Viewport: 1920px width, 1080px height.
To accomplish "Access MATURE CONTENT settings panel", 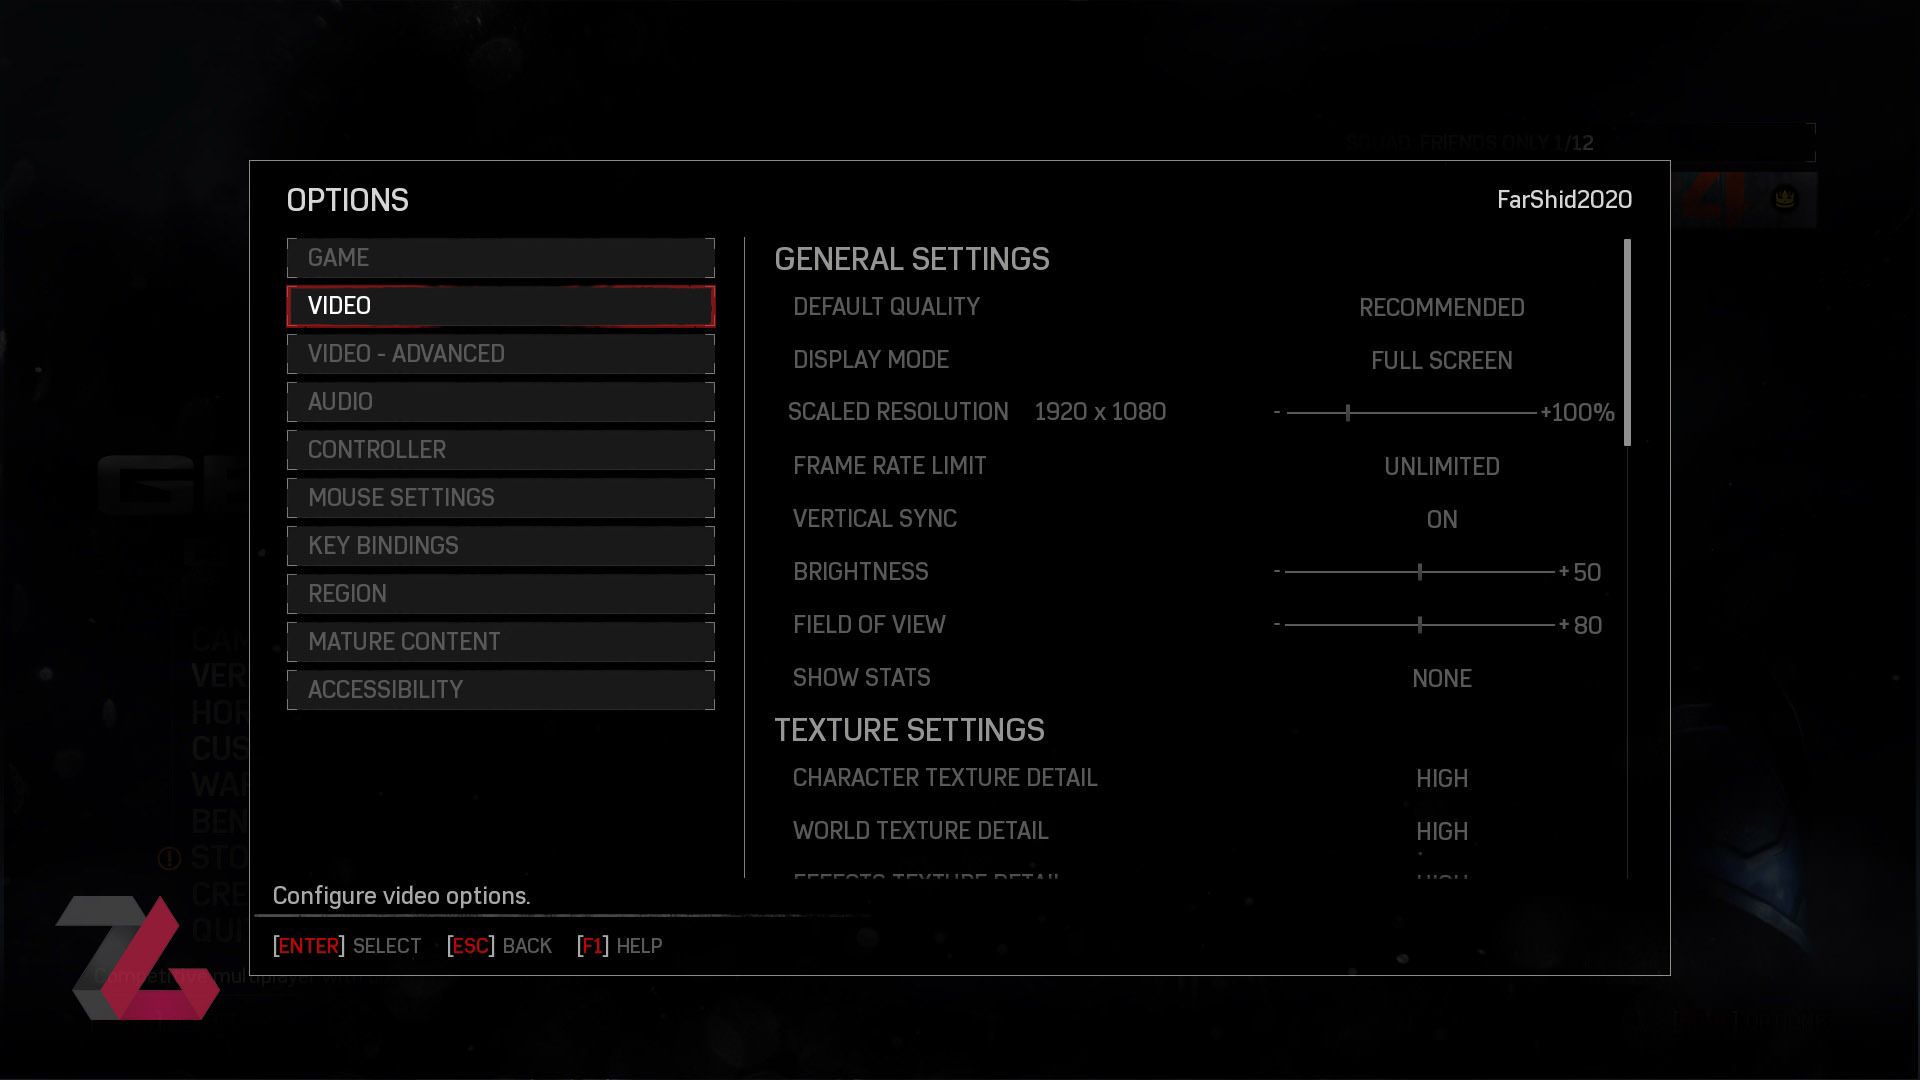I will pyautogui.click(x=501, y=641).
